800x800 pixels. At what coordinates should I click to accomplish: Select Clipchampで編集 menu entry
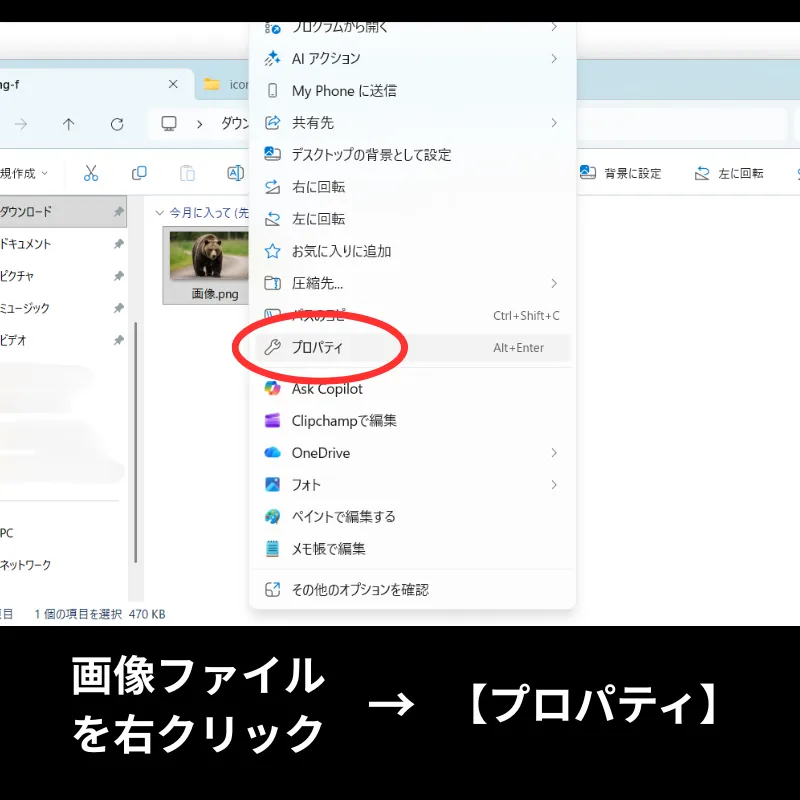tap(344, 421)
